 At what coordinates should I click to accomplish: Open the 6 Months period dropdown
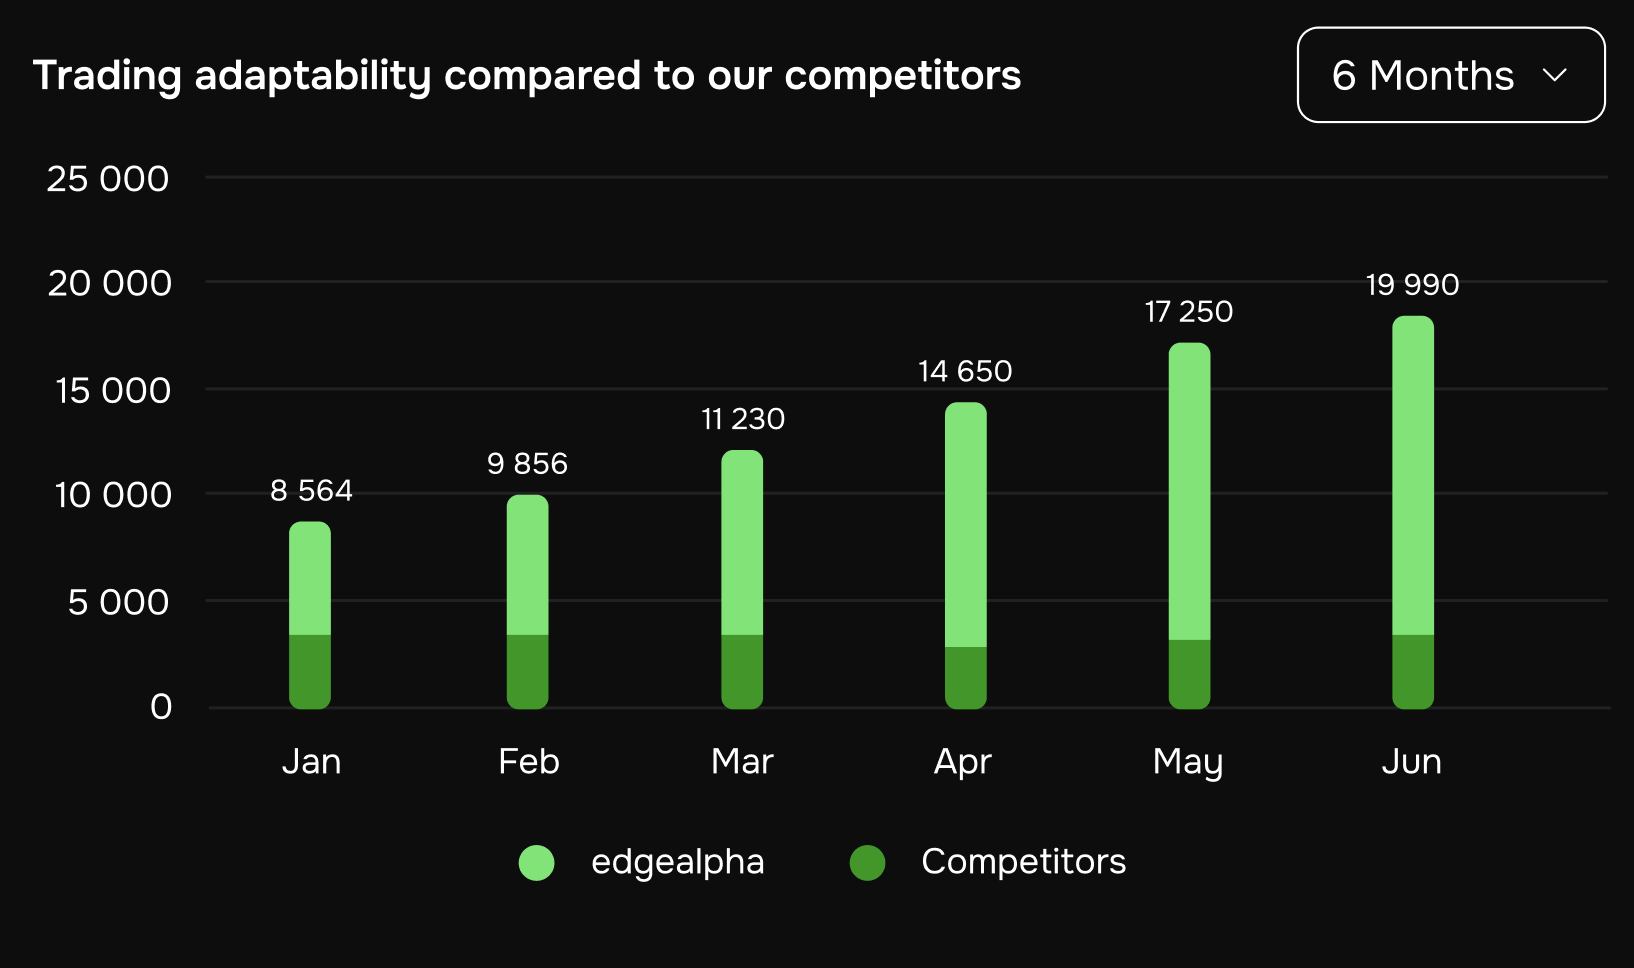pos(1451,75)
